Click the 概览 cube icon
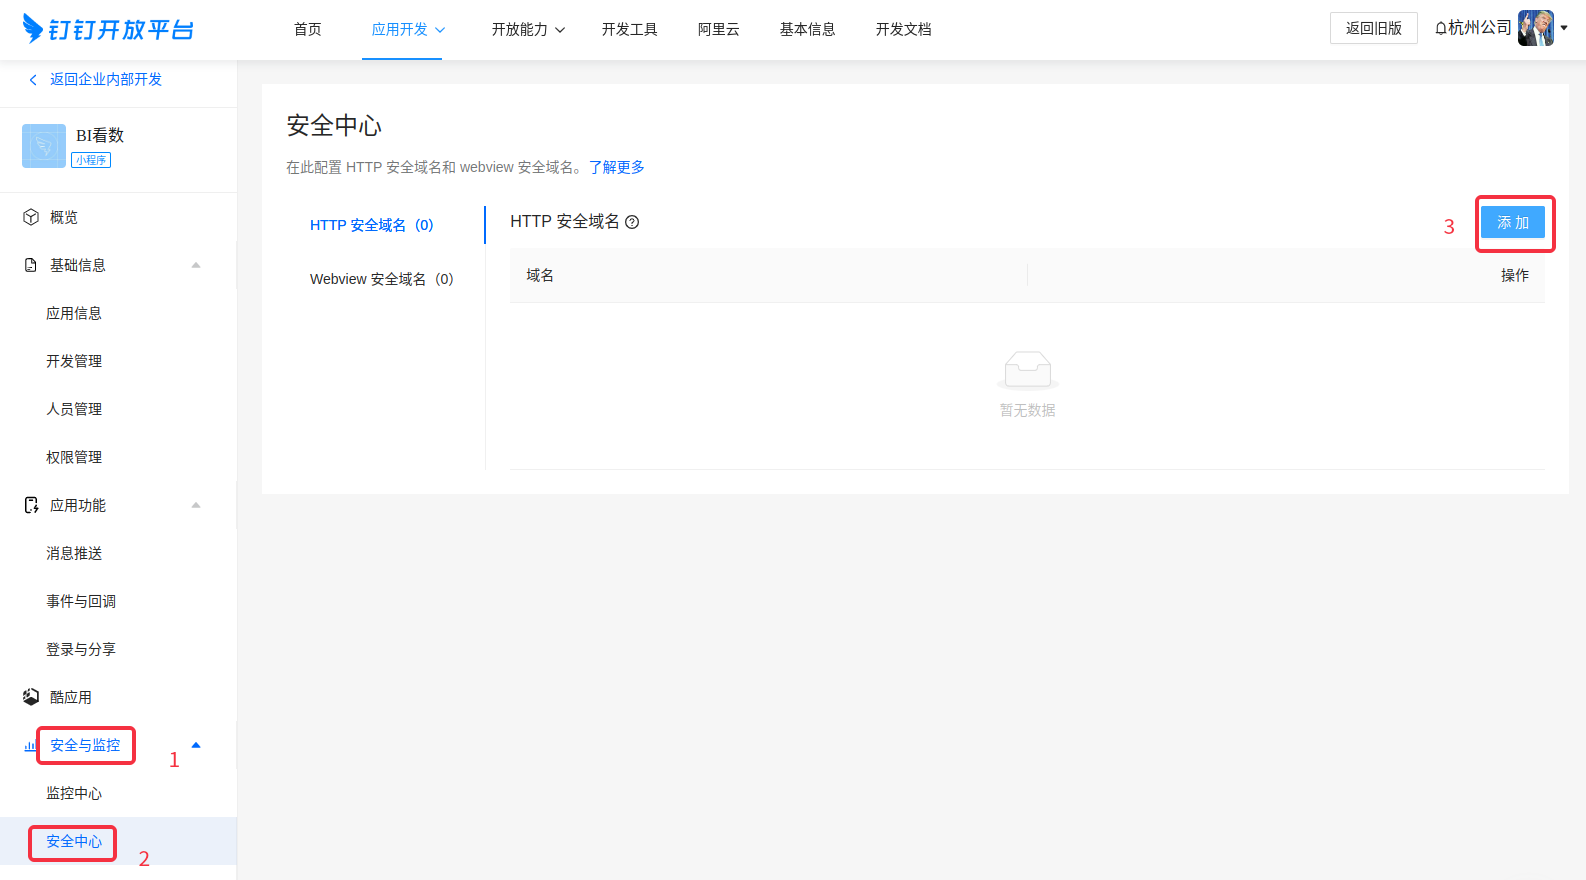This screenshot has width=1586, height=880. click(31, 217)
